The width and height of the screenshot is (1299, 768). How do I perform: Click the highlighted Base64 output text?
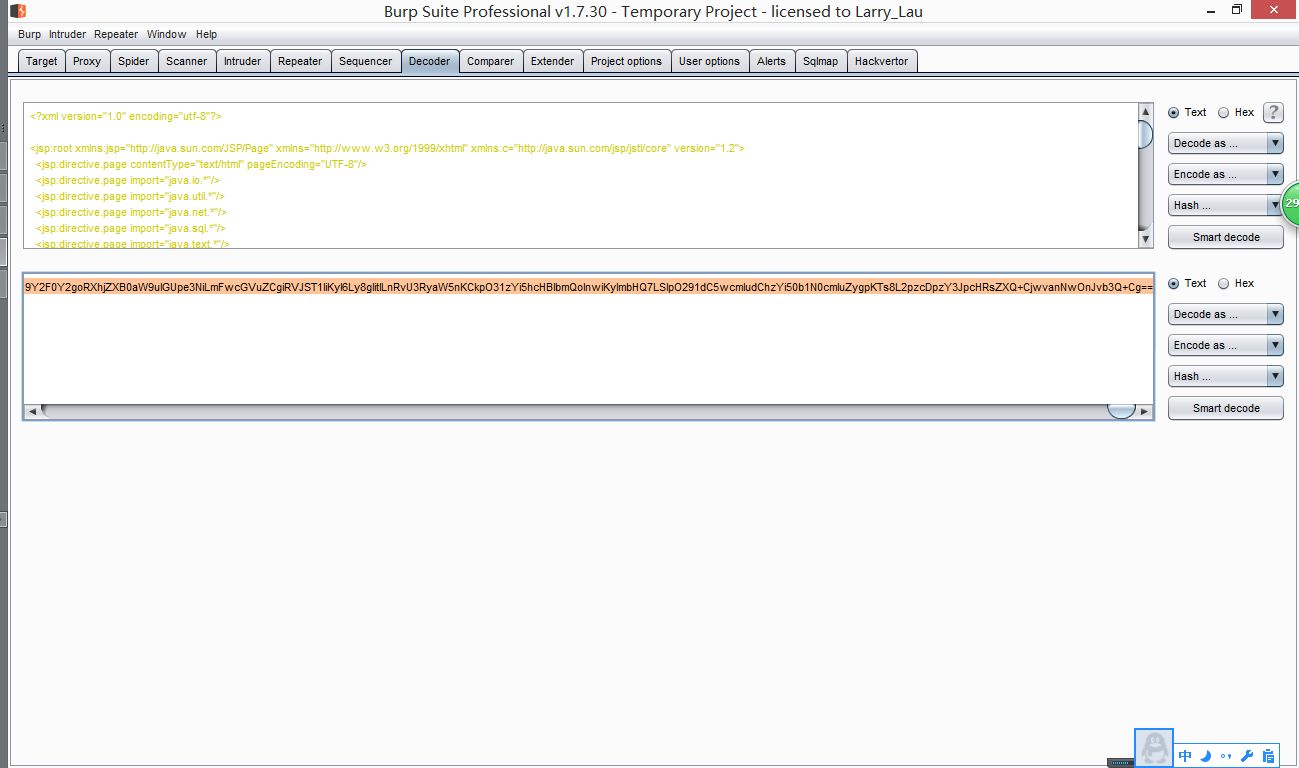589,287
